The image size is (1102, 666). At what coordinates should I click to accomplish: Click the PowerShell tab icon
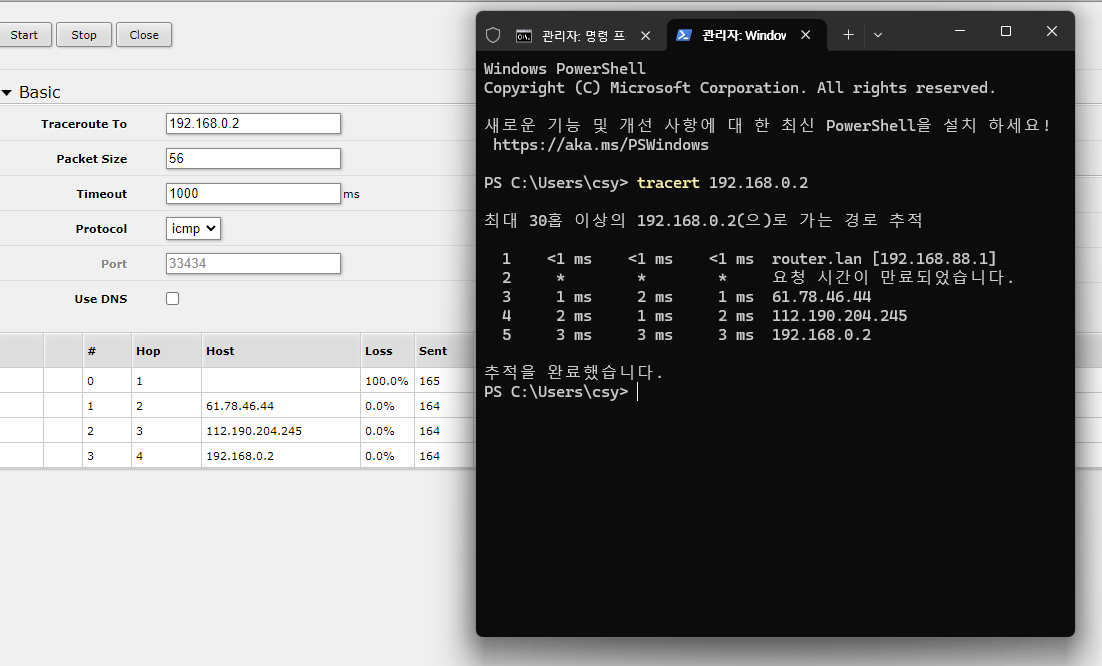pos(683,35)
